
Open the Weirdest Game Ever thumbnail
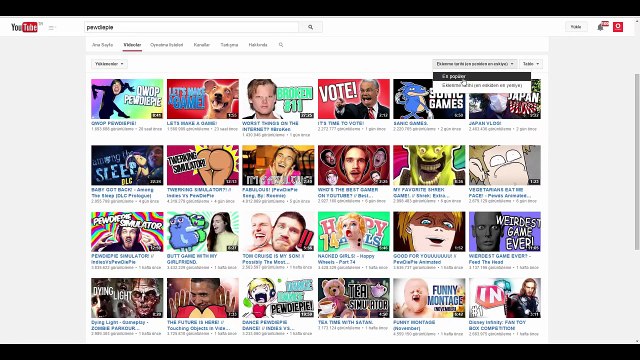505,231
